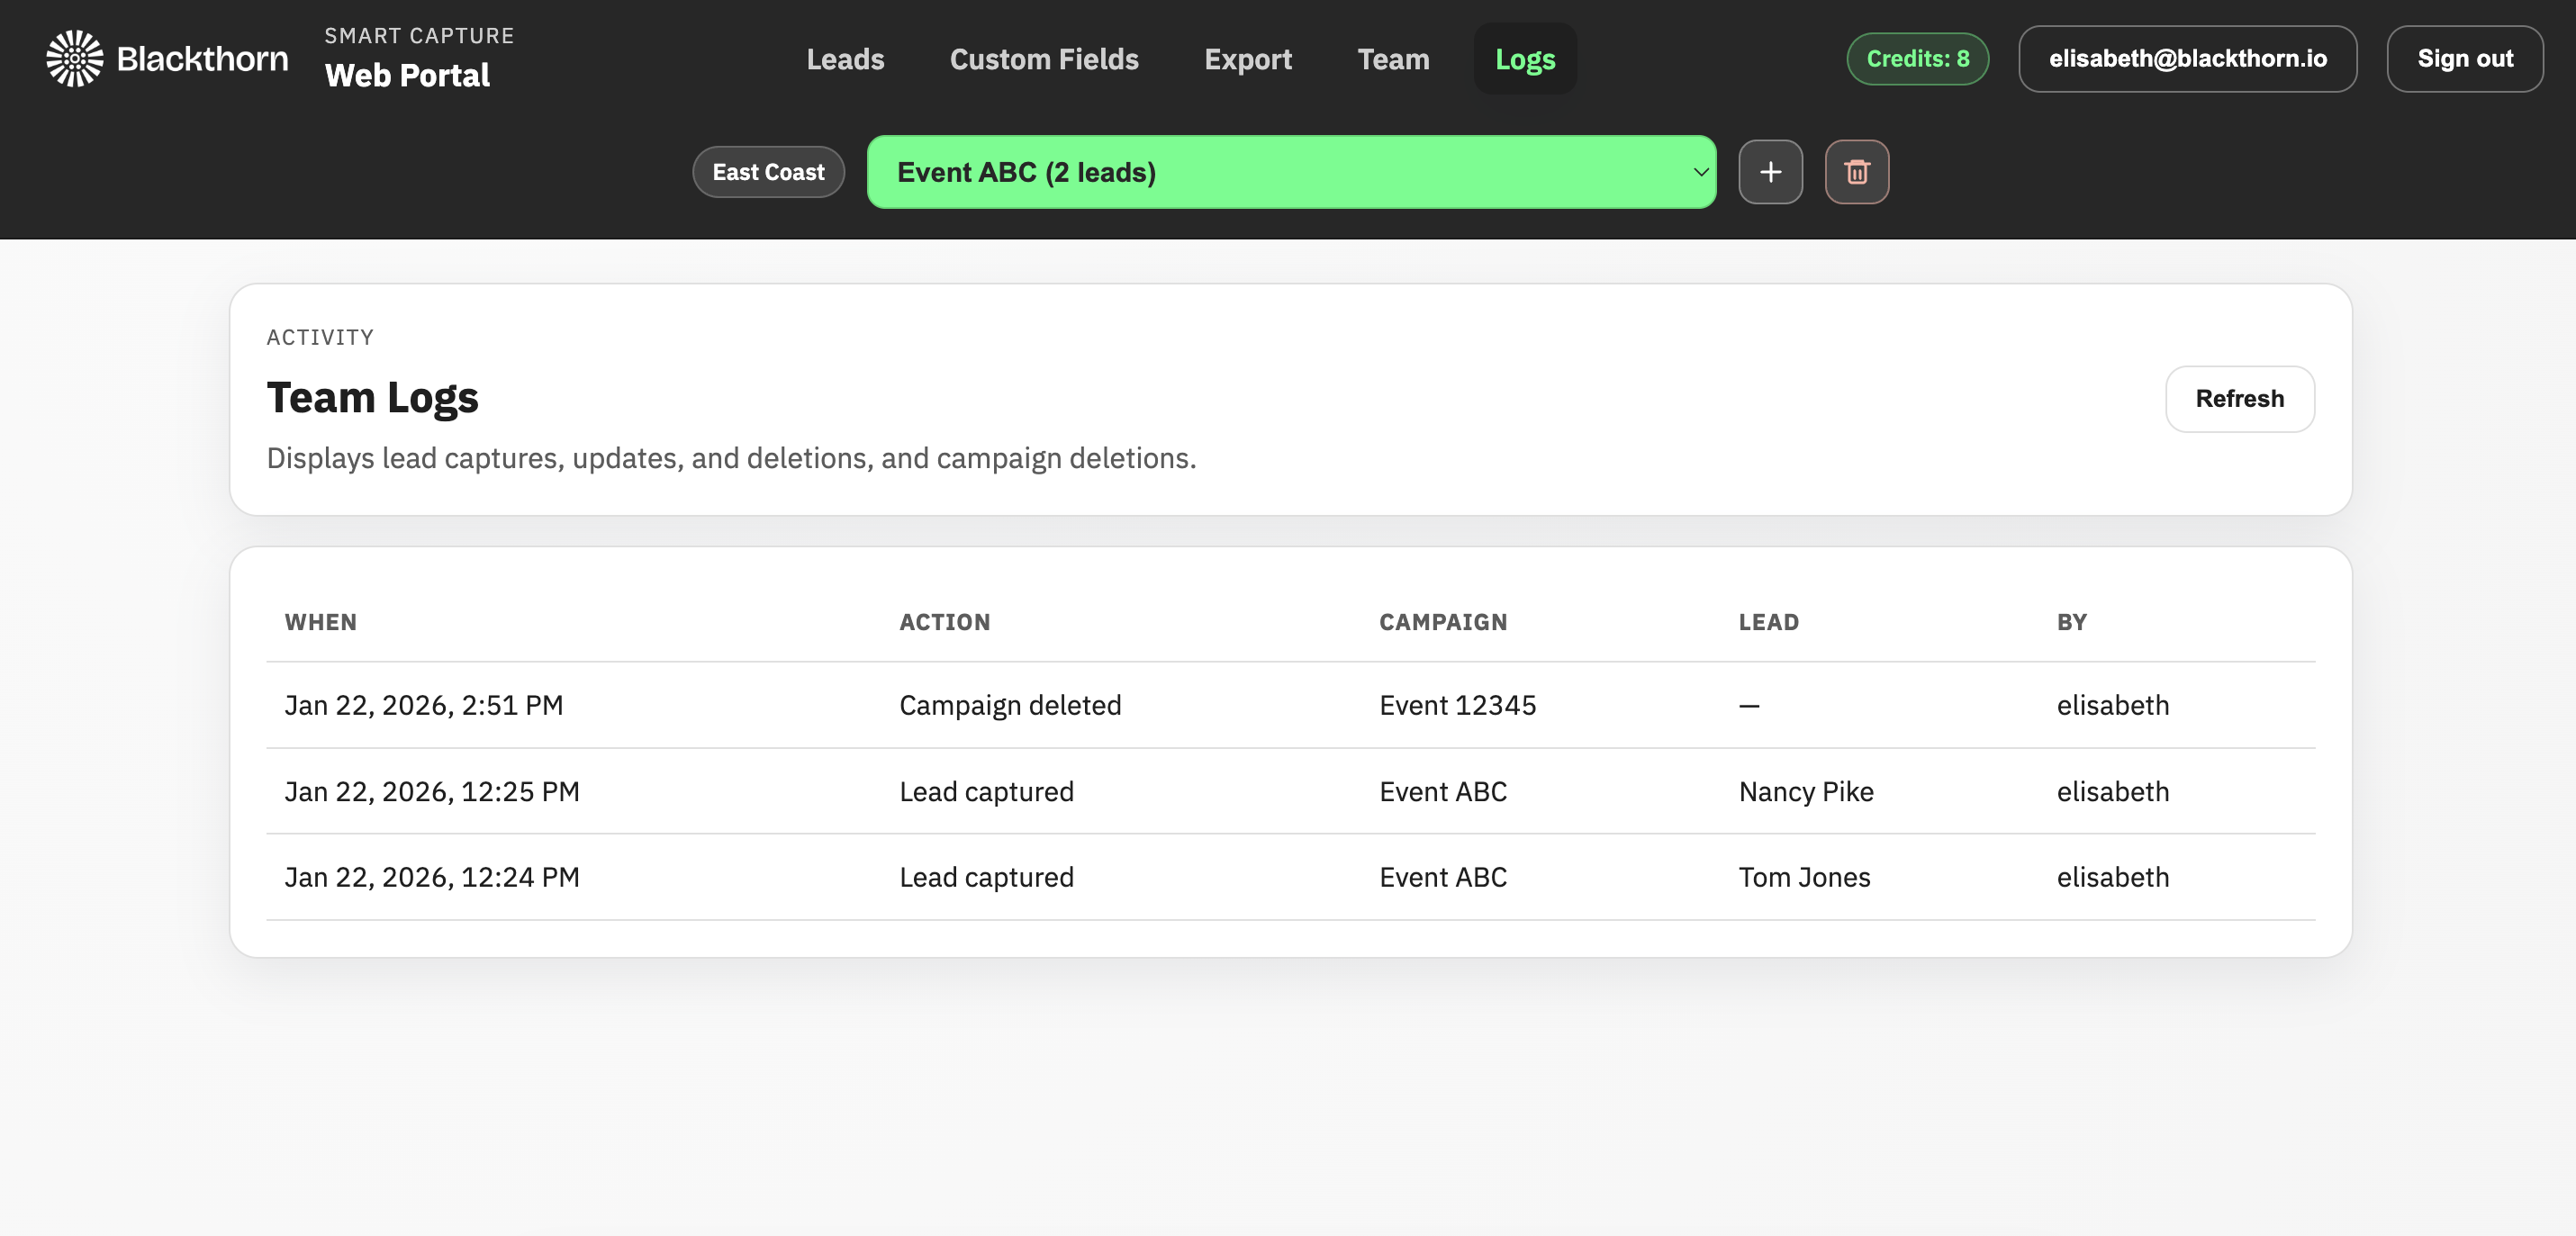
Task: Select the Nancy Pike lead row
Action: click(x=1805, y=791)
